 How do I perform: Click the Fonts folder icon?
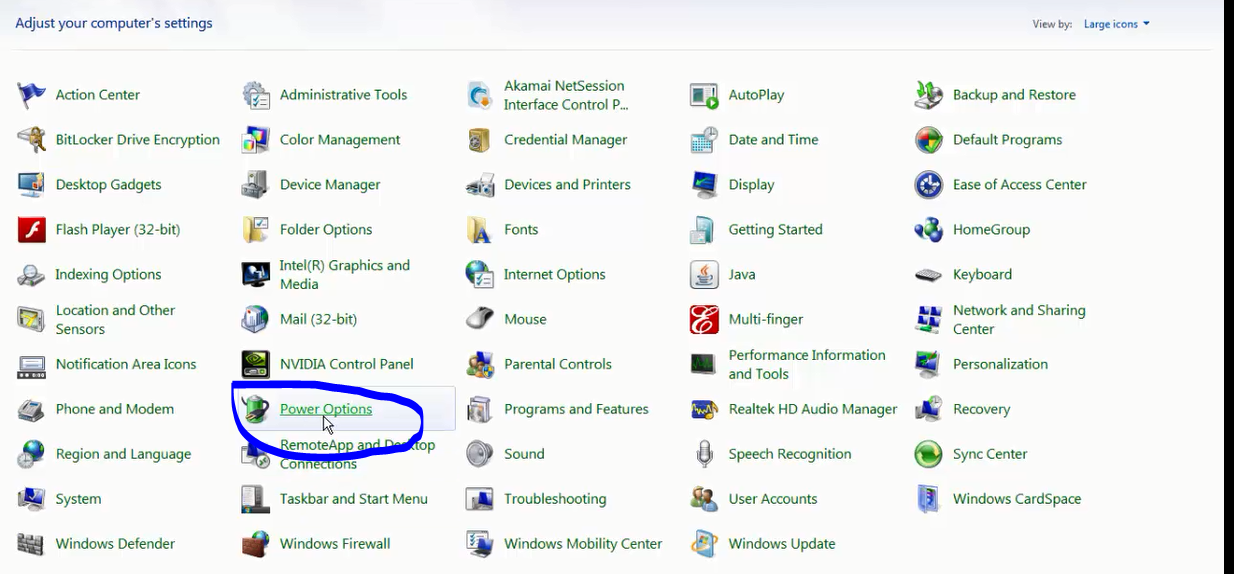[x=480, y=230]
